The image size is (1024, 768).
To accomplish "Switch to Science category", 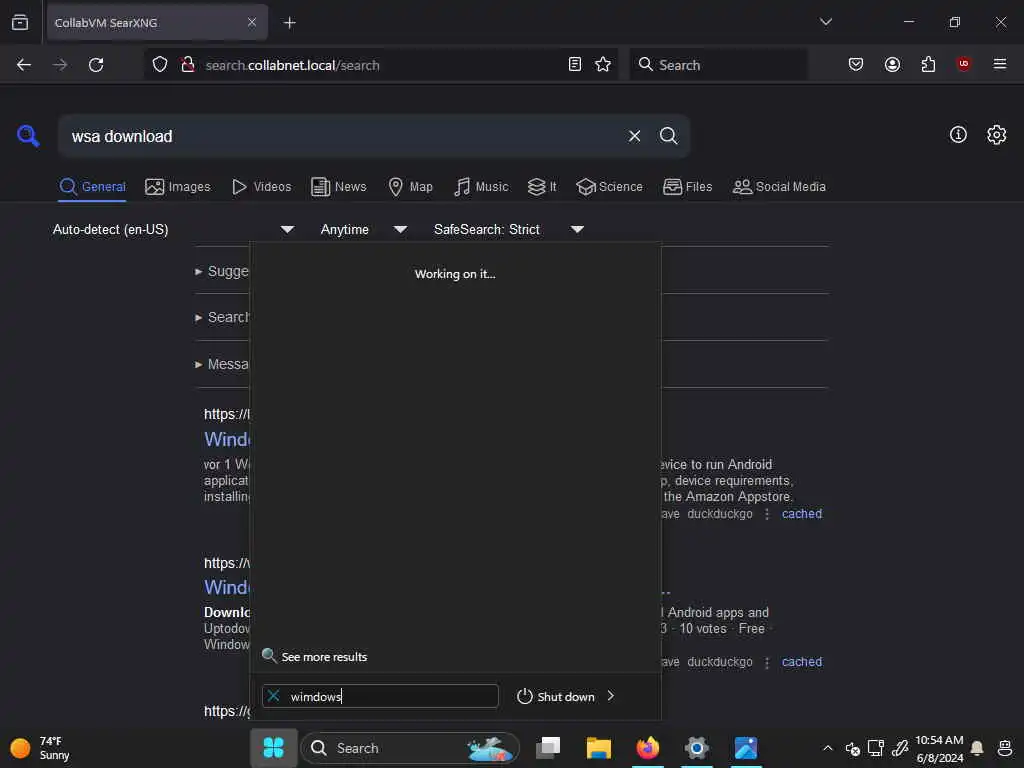I will [x=609, y=187].
